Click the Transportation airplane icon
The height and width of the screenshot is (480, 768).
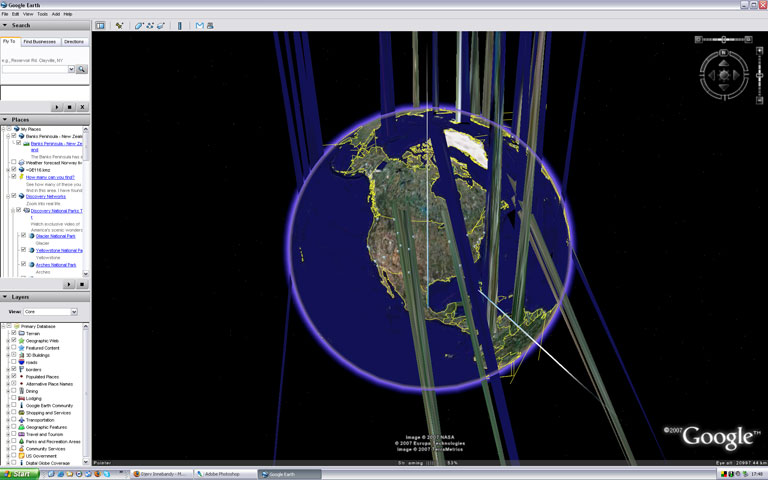tap(21, 420)
